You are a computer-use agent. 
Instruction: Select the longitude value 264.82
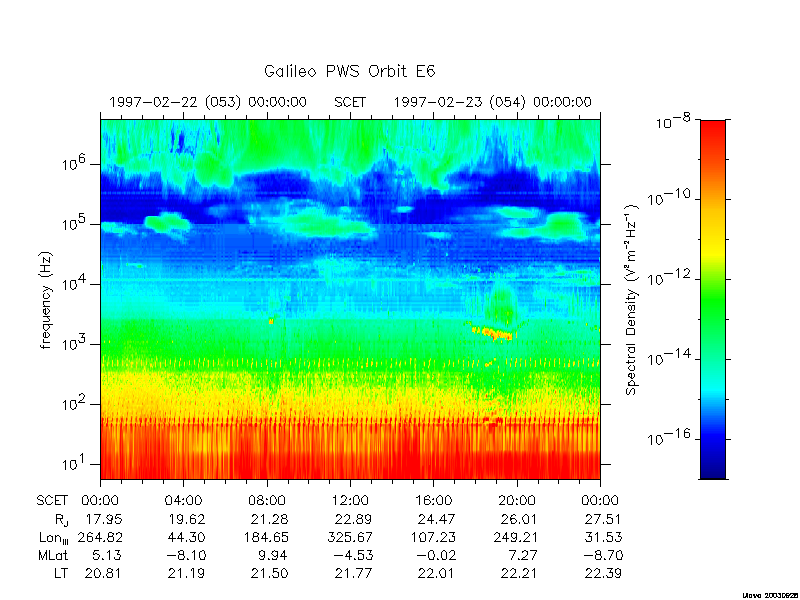(100, 537)
